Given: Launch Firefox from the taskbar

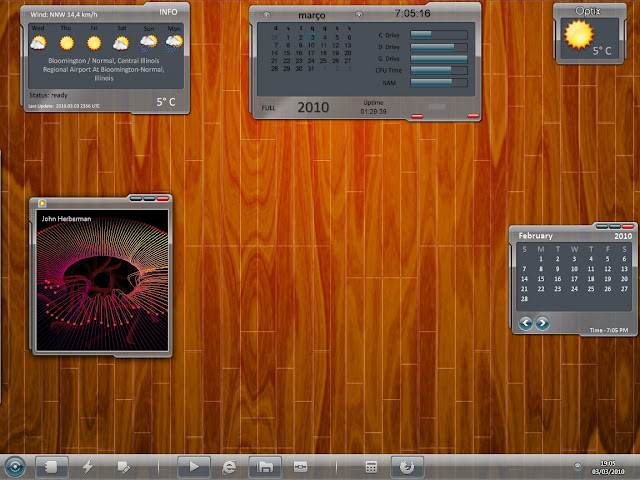Looking at the screenshot, I should pos(407,466).
